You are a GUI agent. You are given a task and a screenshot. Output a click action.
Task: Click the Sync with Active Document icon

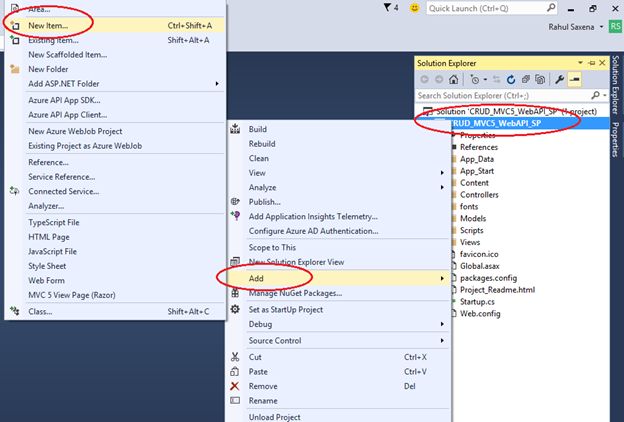click(x=496, y=80)
